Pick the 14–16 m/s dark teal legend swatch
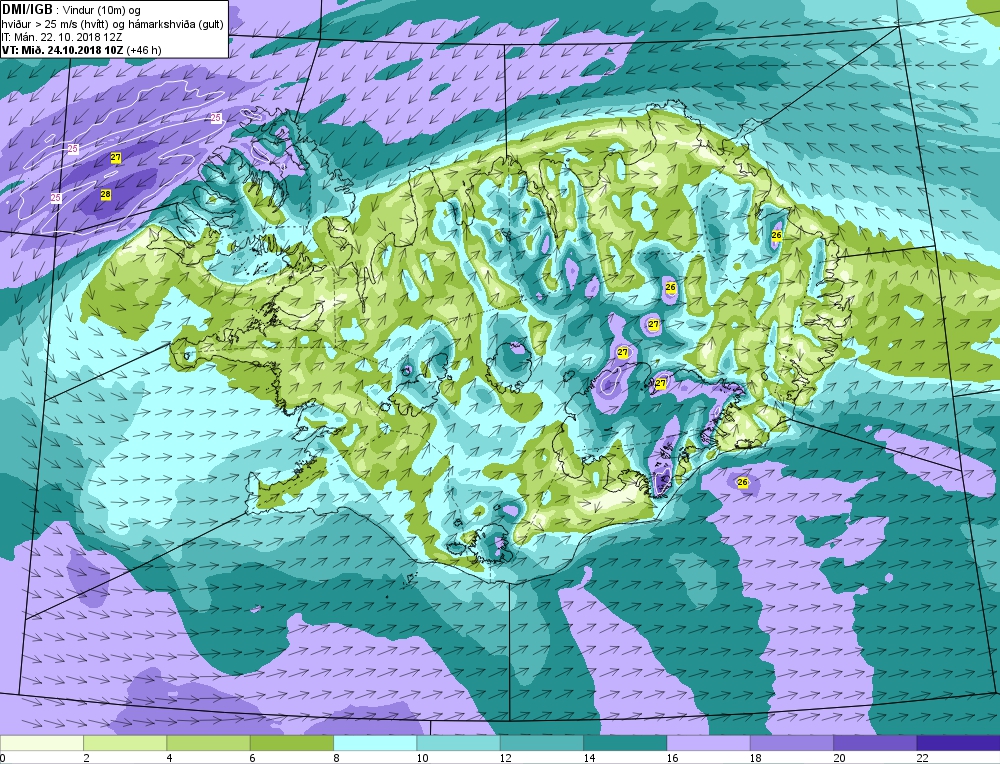The height and width of the screenshot is (764, 1000). [625, 743]
